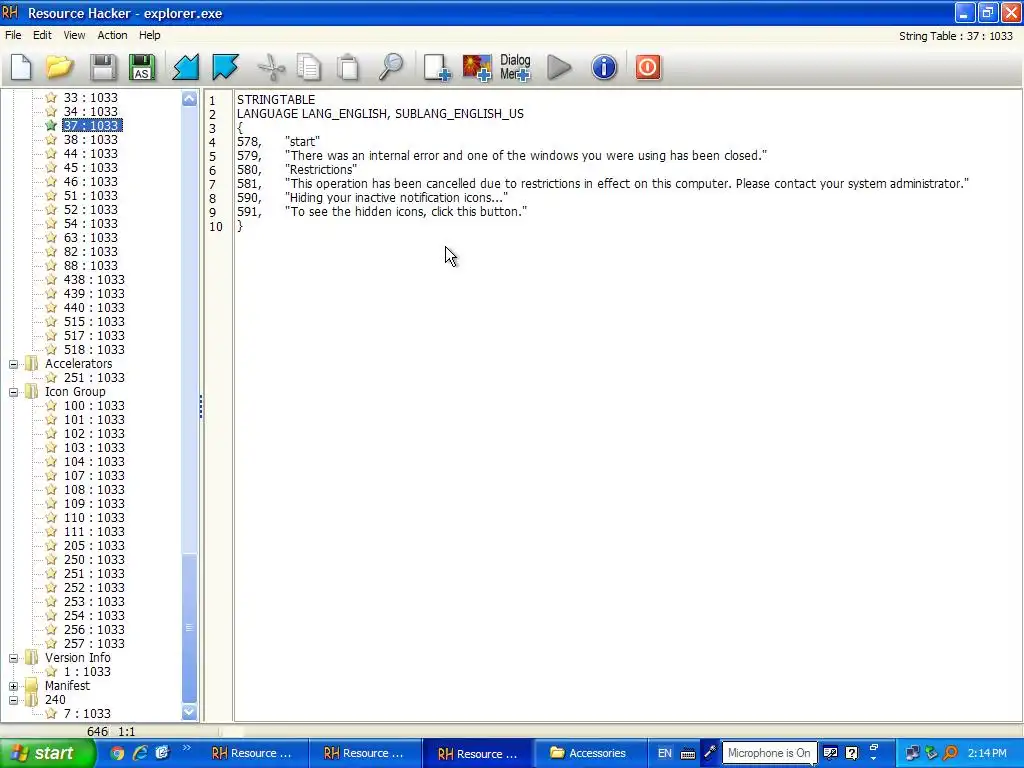Open Find with the magnifier icon
Screen dimensions: 1024x768
pos(391,67)
